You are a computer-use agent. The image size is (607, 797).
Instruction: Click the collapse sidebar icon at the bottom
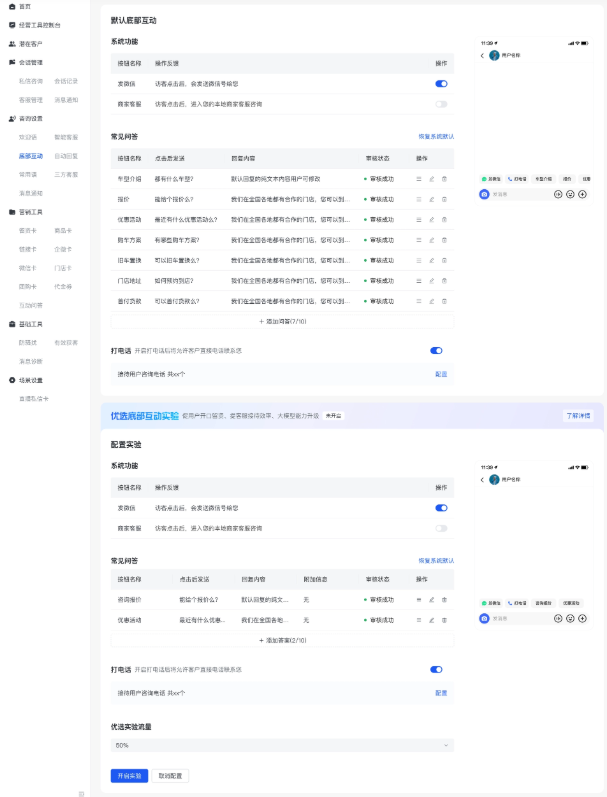(81, 793)
